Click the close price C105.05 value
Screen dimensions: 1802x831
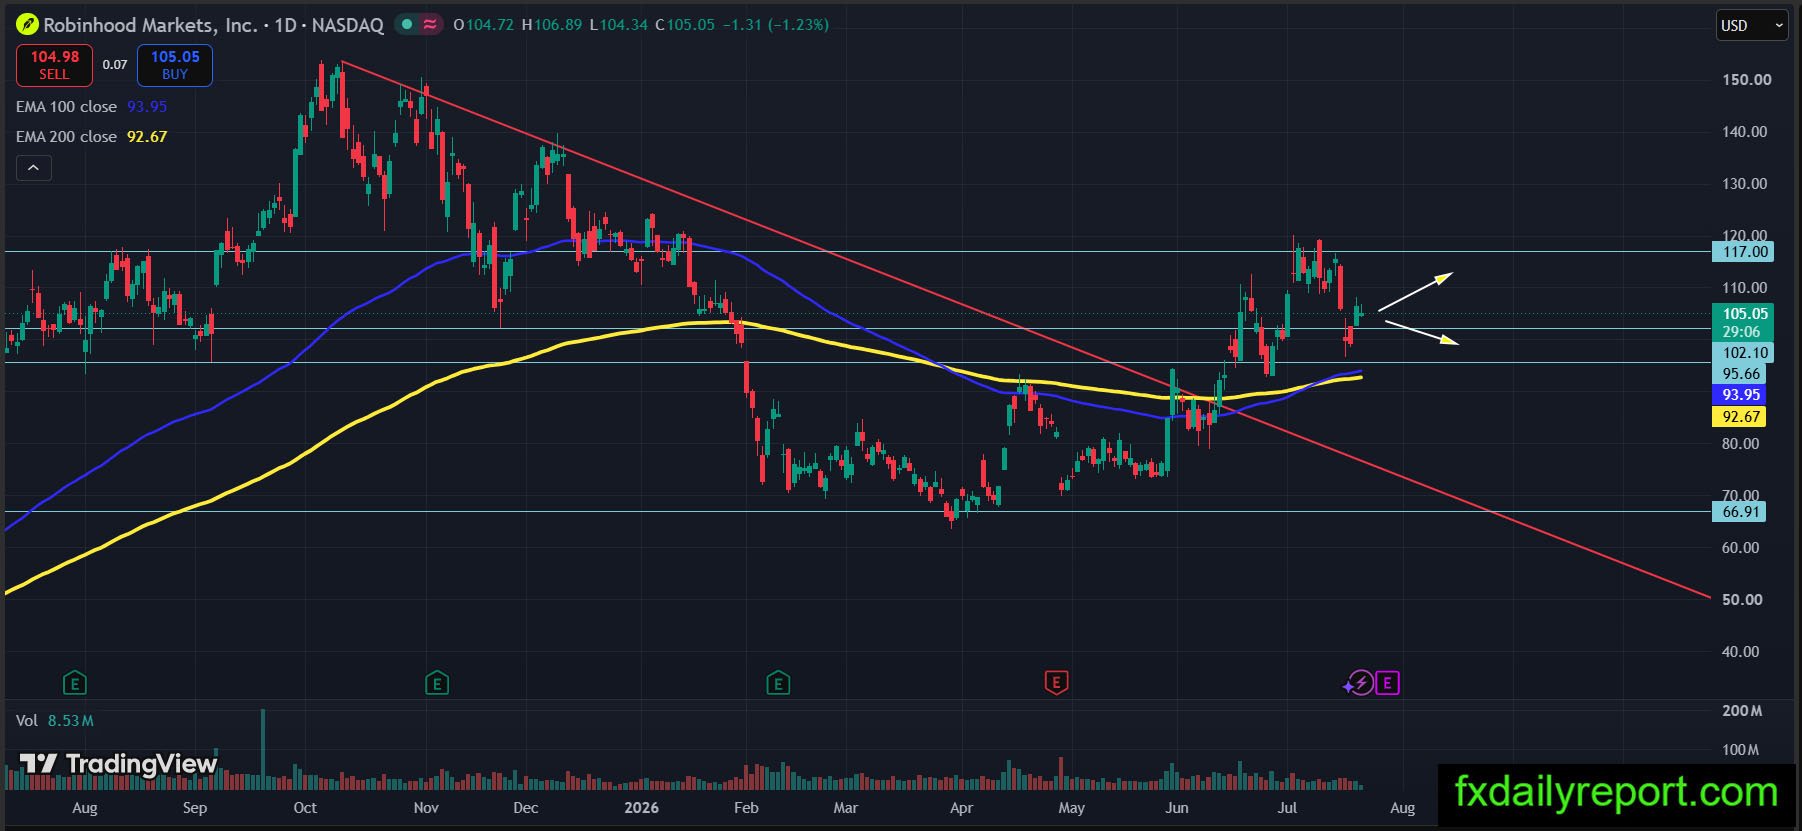tap(685, 25)
